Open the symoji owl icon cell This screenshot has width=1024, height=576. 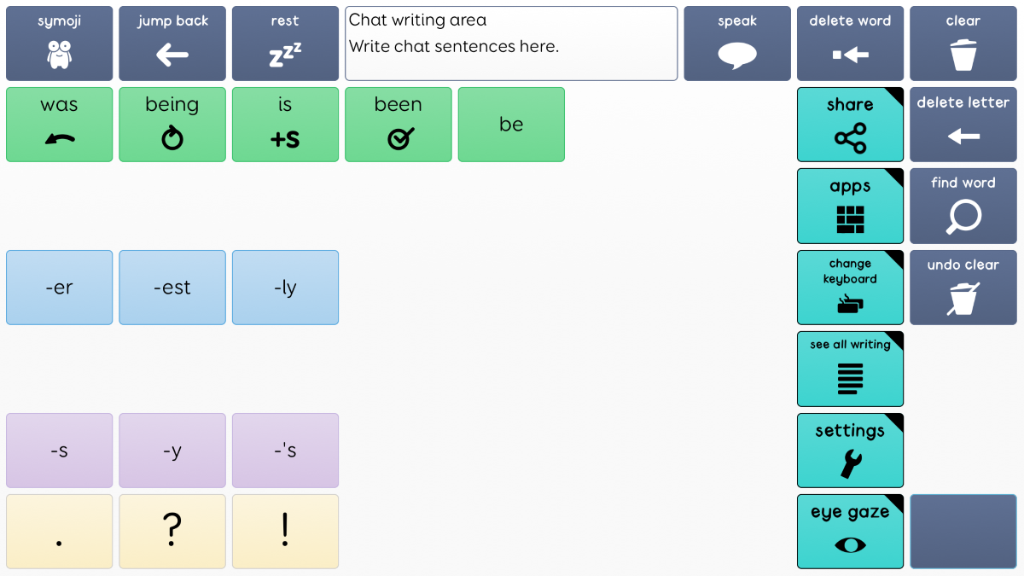[x=59, y=44]
